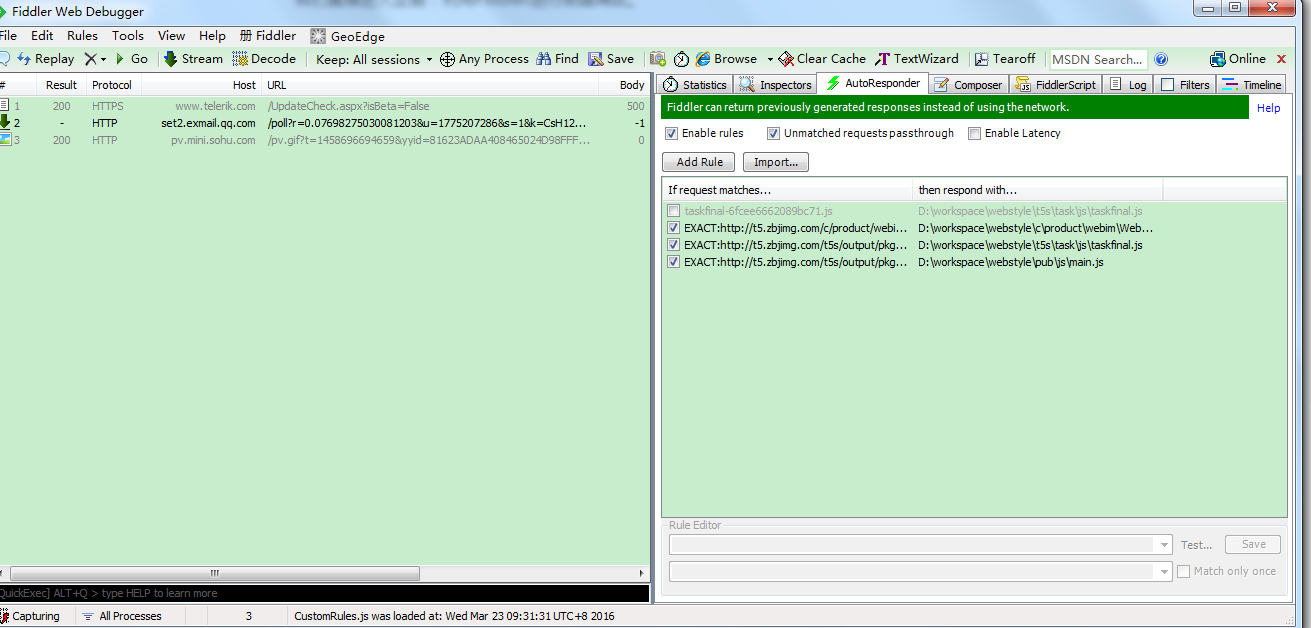
Task: Click the Replay toolbar icon
Action: (x=24, y=59)
